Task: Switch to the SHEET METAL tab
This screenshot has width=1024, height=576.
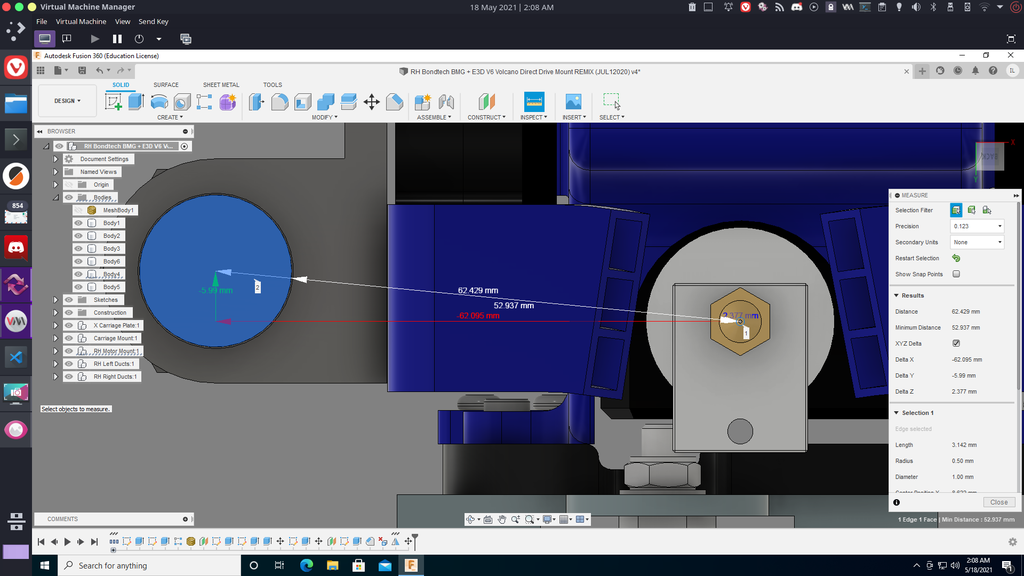Action: pos(221,85)
